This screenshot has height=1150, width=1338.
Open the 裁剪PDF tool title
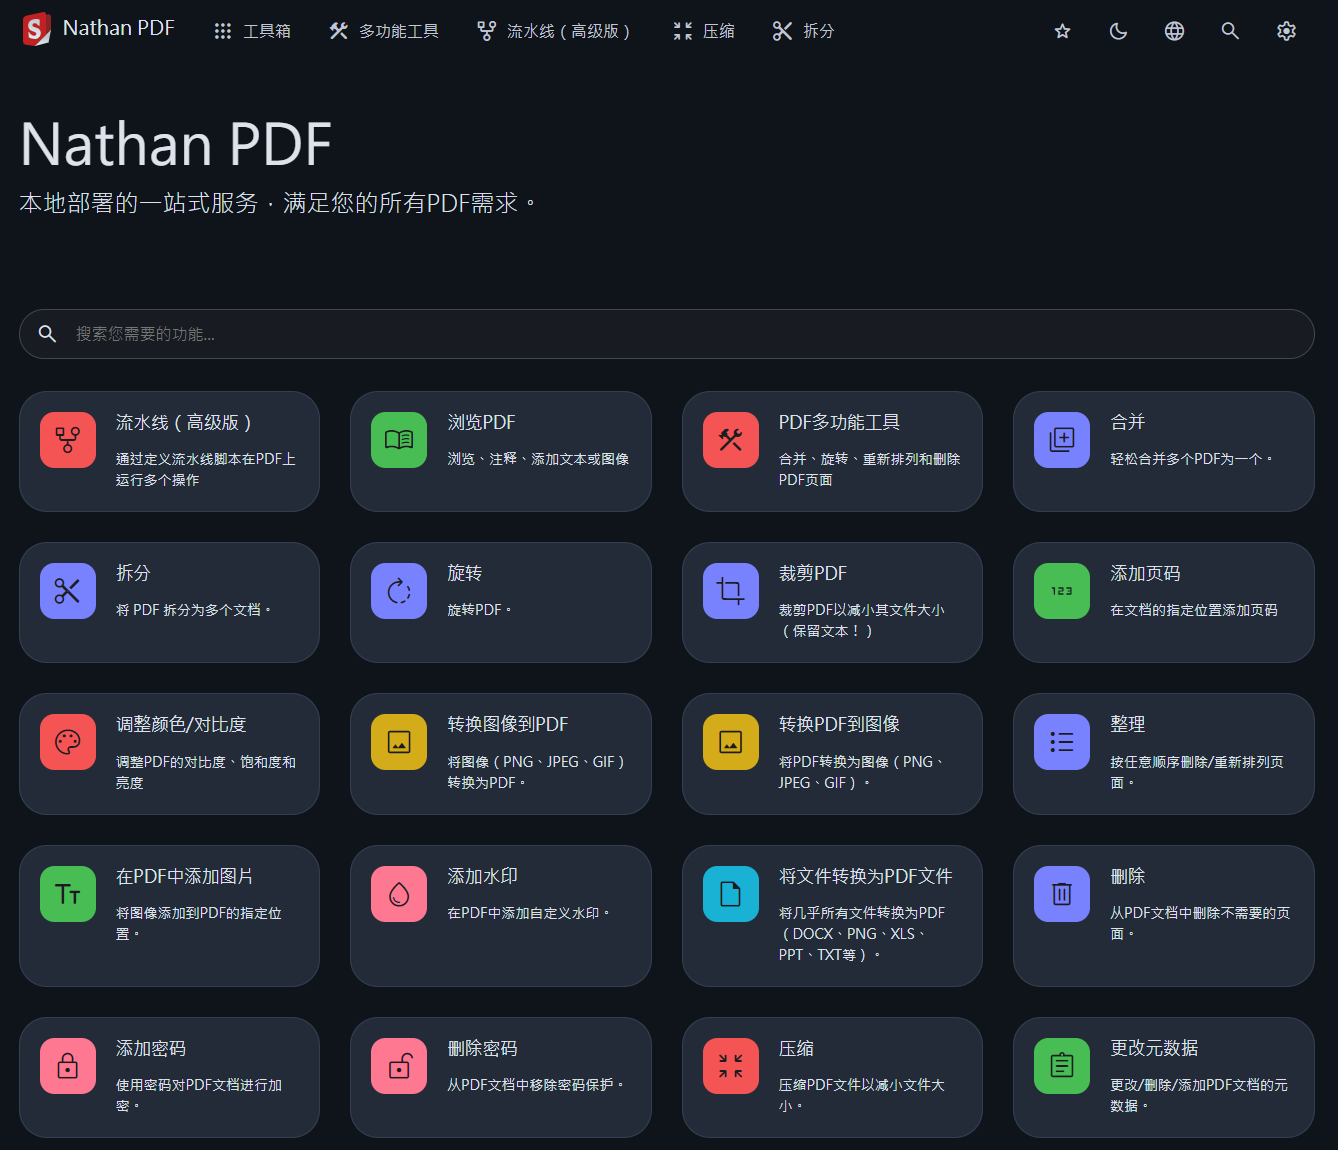[813, 574]
